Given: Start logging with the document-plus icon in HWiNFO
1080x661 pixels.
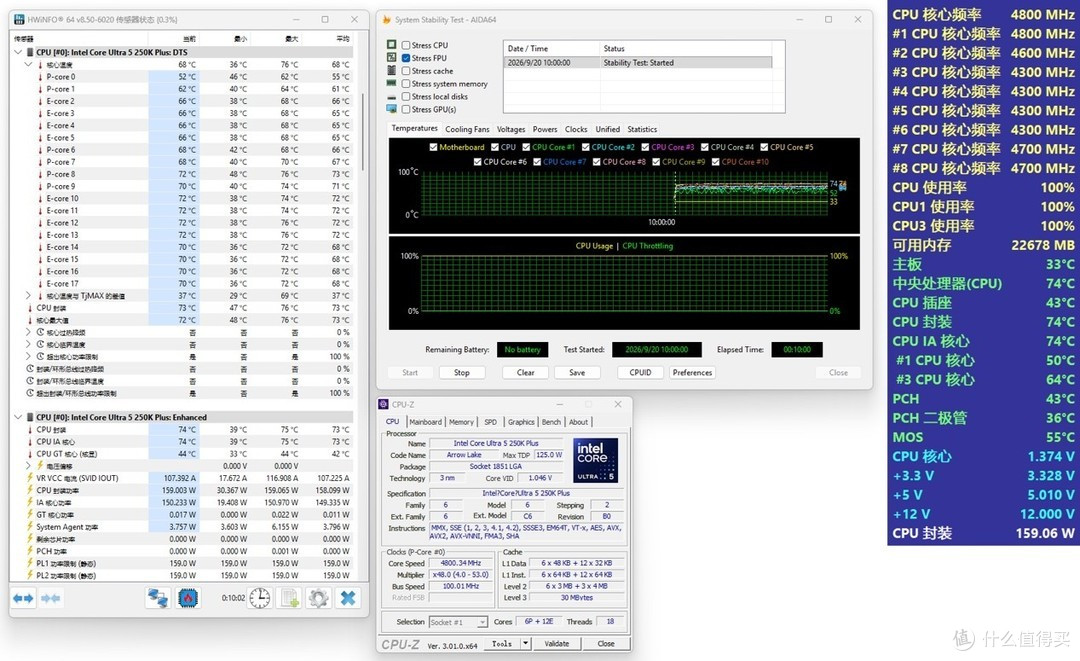Looking at the screenshot, I should tap(289, 598).
